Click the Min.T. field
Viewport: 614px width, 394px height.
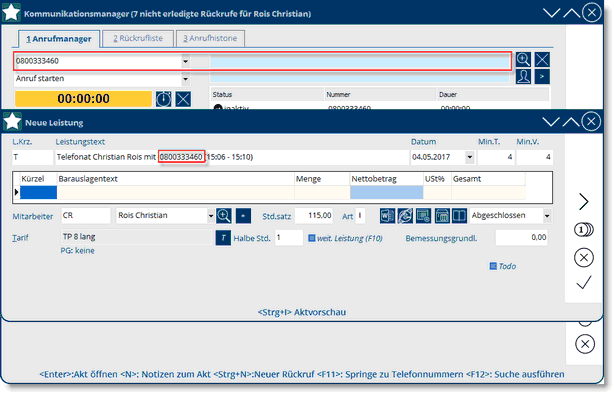(496, 157)
